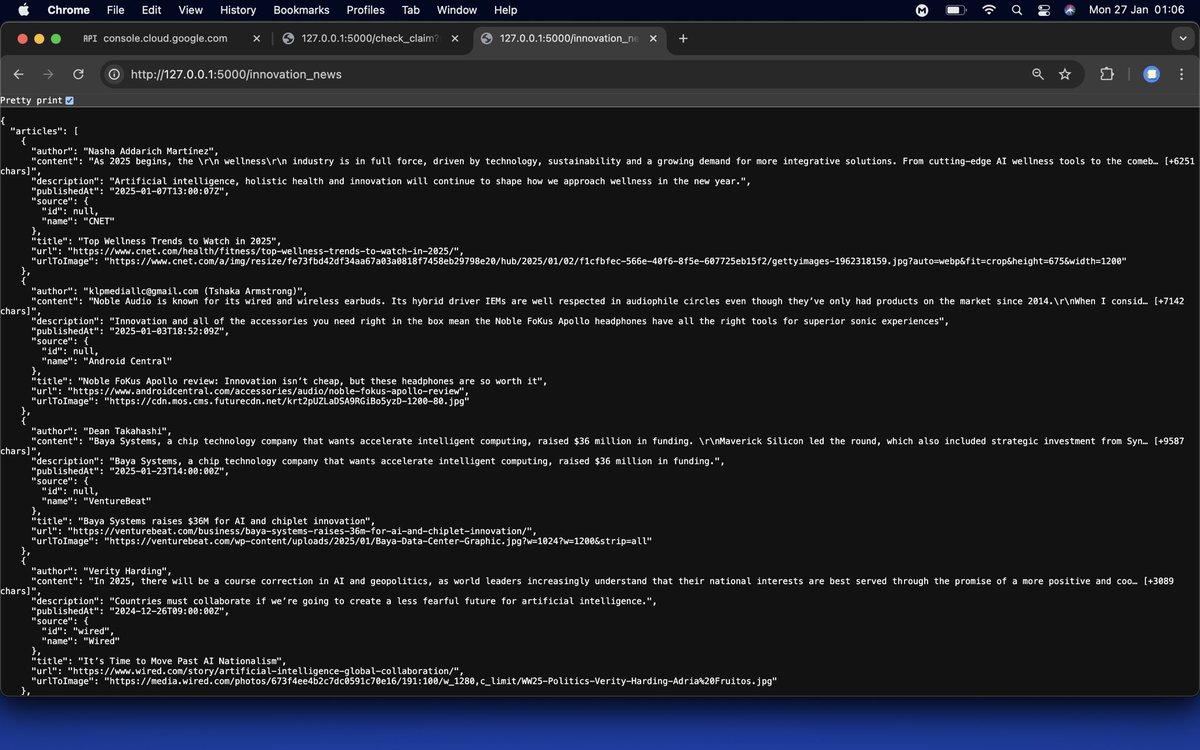Open the Window menu
Screen dimensions: 1200x750
(x=457, y=10)
